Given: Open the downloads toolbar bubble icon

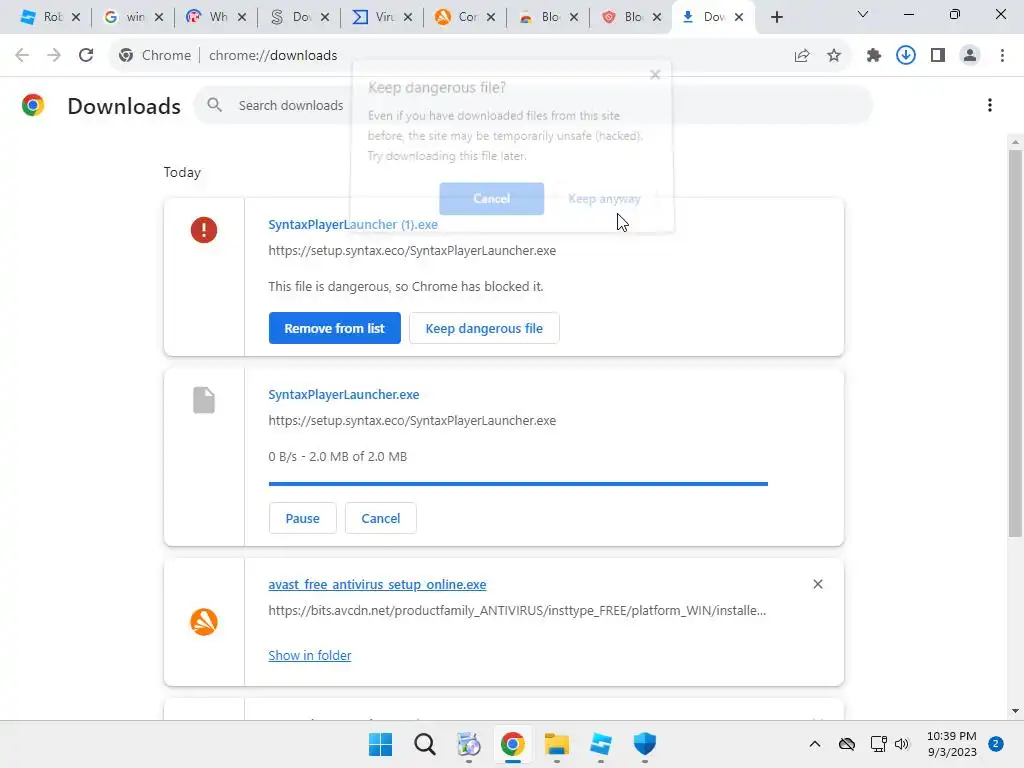Looking at the screenshot, I should [906, 56].
